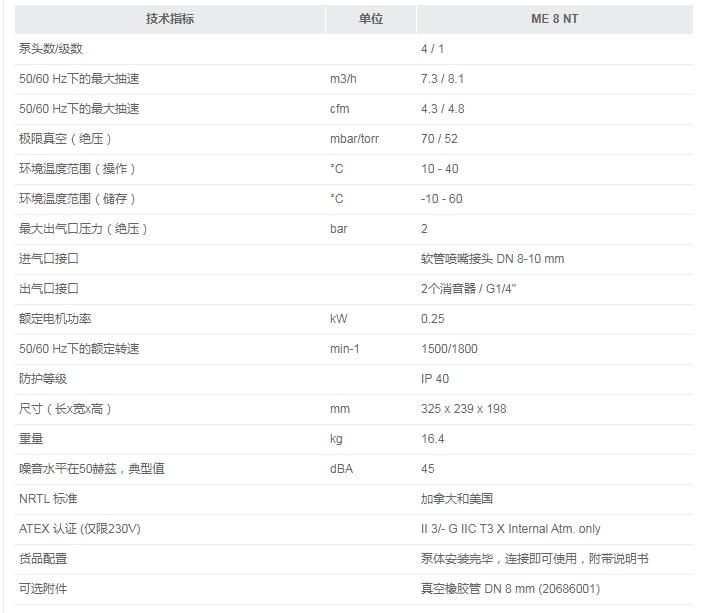Click the 环境温度范围（储存）label

pyautogui.click(x=77, y=199)
